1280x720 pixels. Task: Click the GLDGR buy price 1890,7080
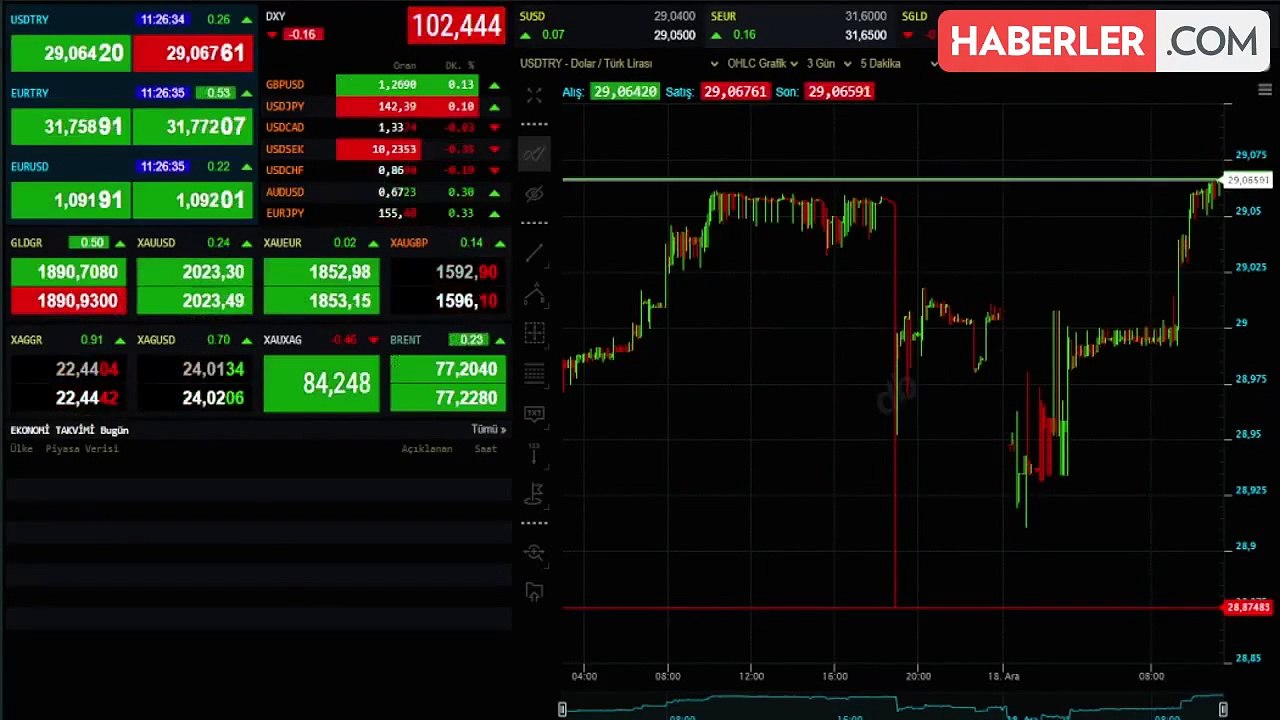click(69, 272)
